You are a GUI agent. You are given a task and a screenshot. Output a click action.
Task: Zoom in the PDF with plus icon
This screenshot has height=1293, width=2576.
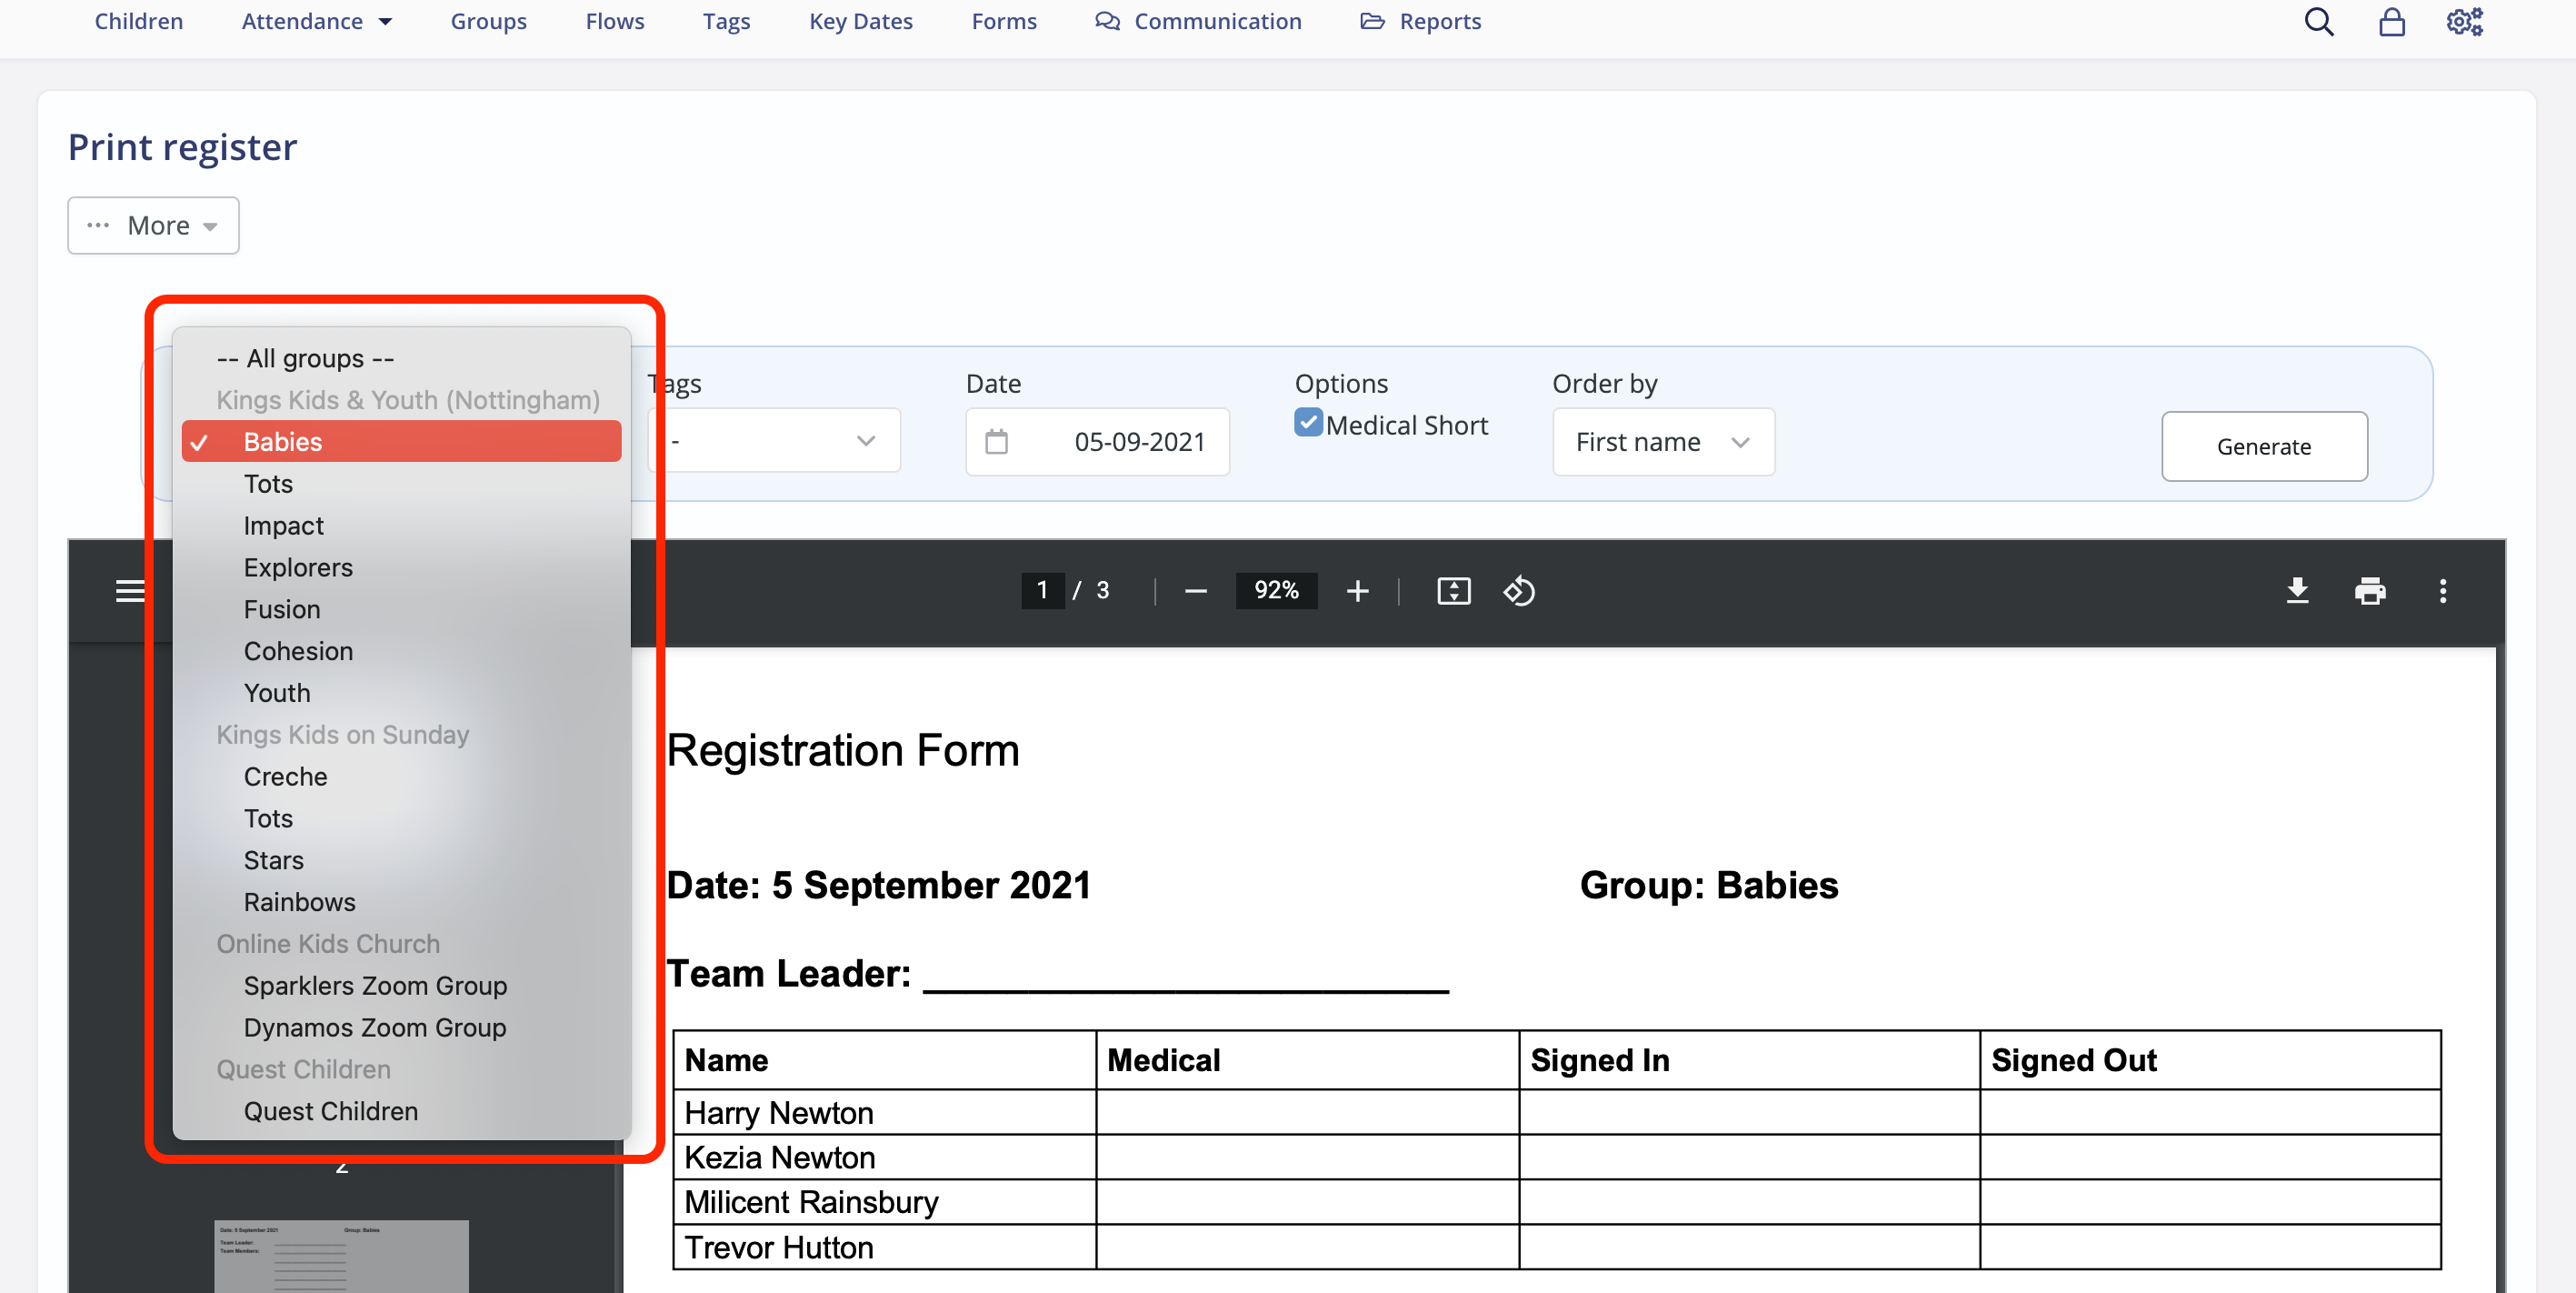(1357, 590)
